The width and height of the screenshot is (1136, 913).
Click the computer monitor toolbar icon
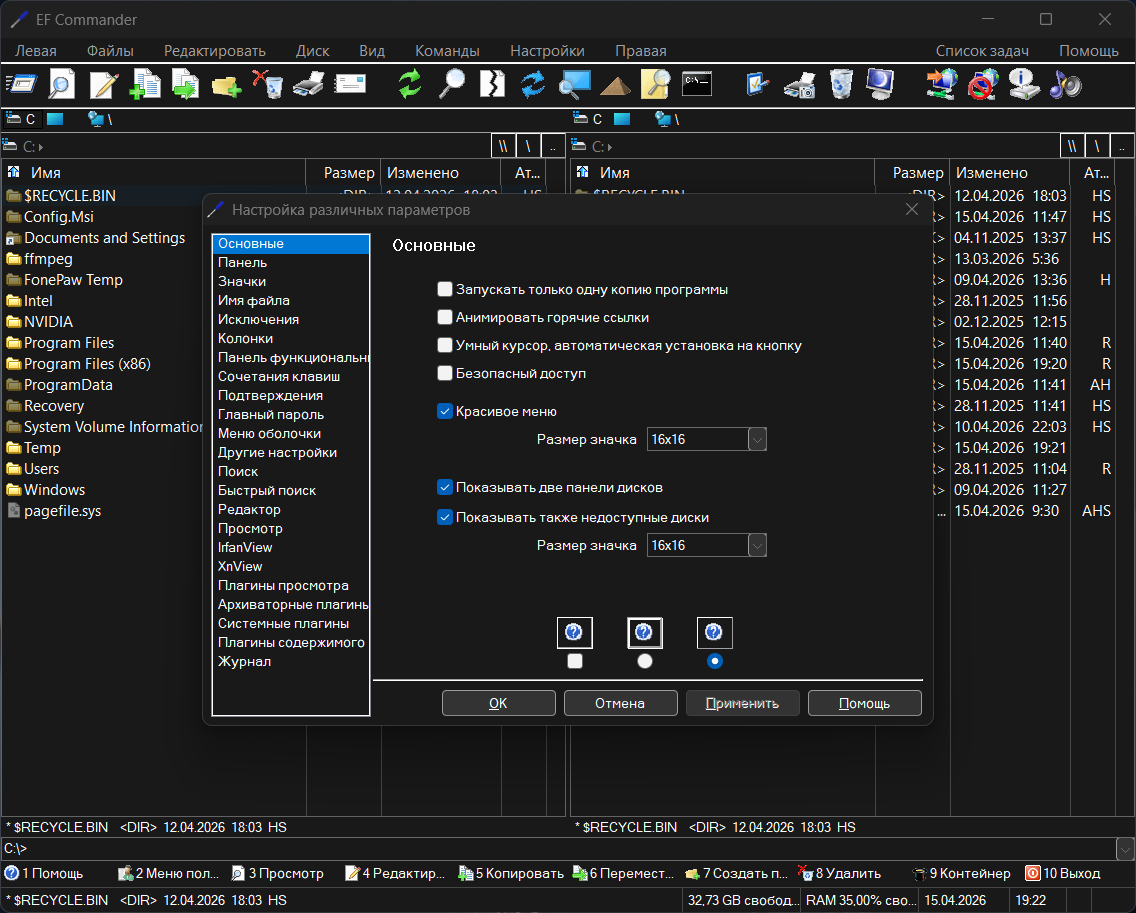(x=880, y=84)
